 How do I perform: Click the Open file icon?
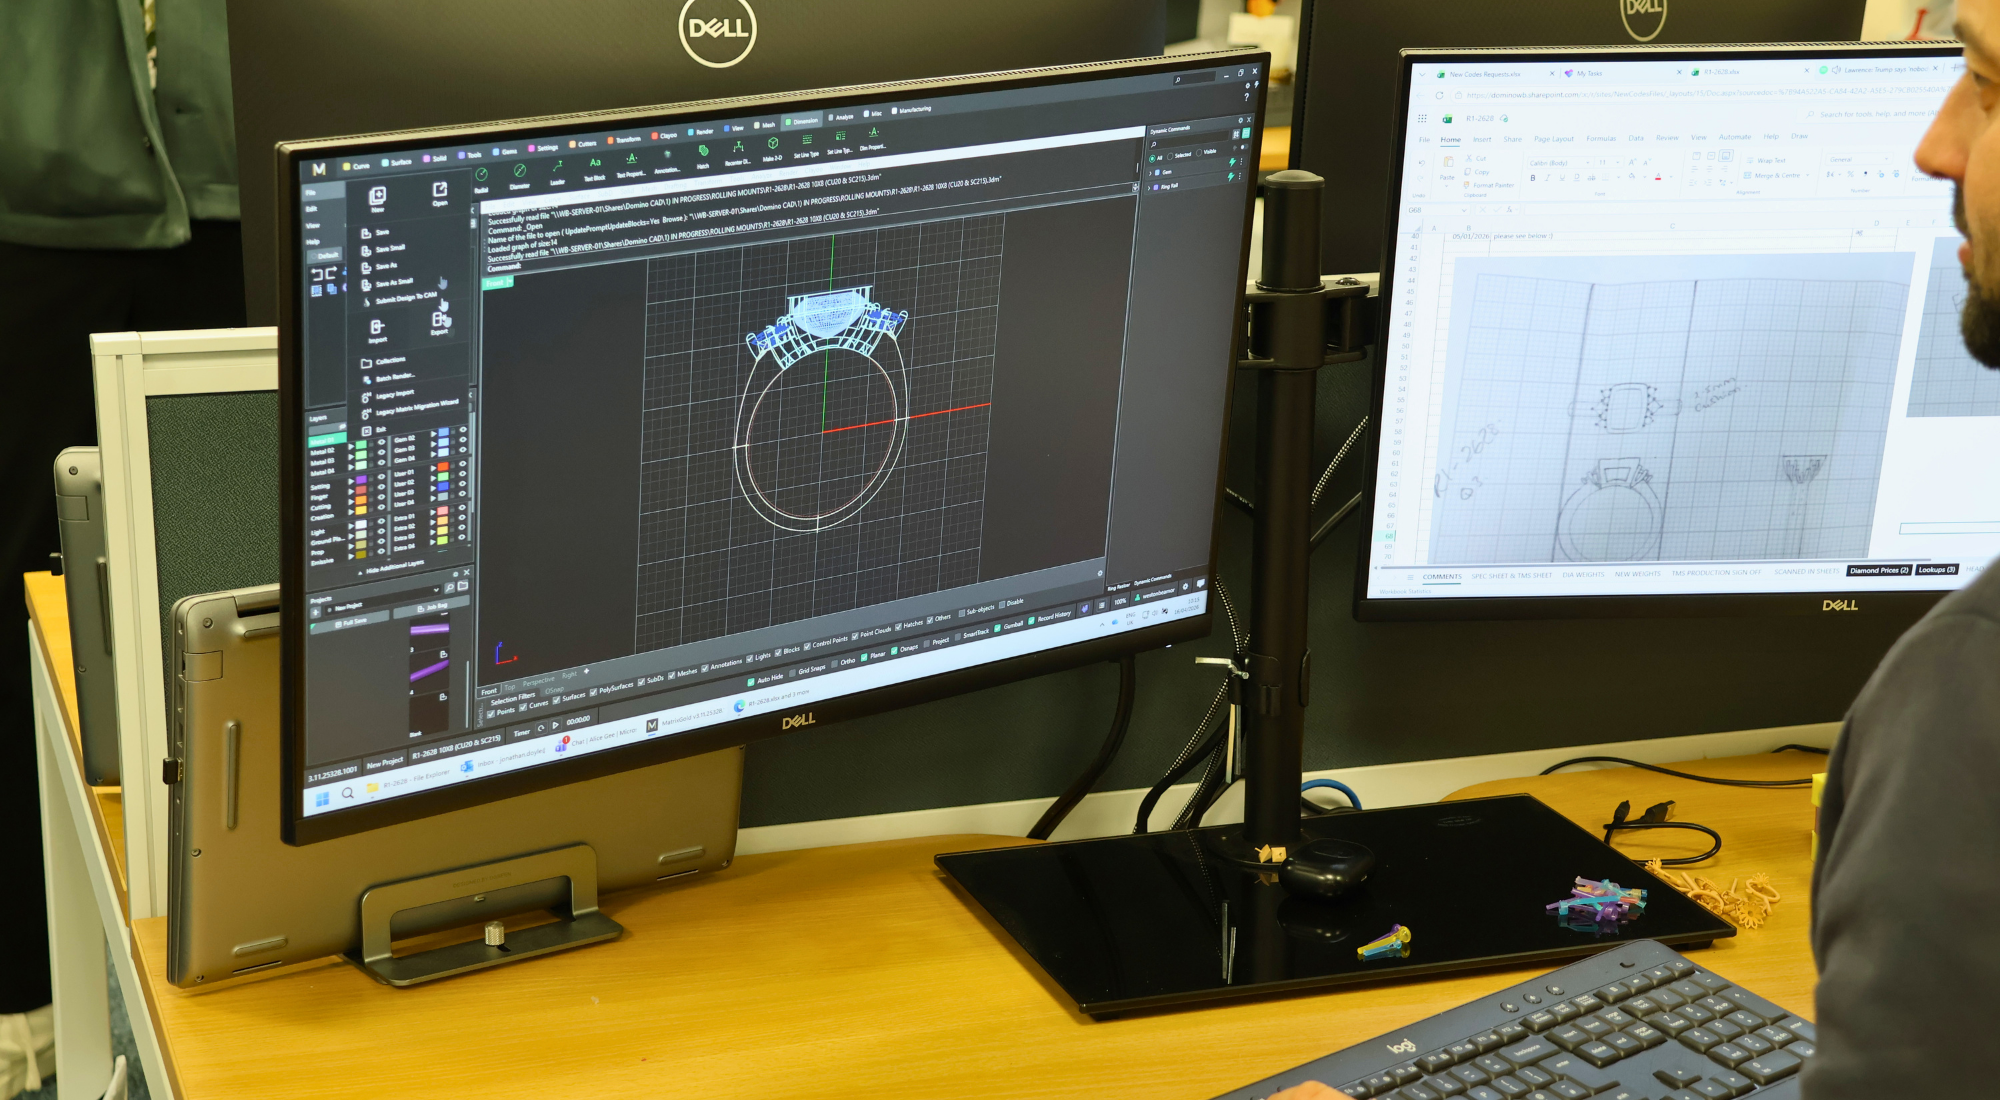(440, 189)
